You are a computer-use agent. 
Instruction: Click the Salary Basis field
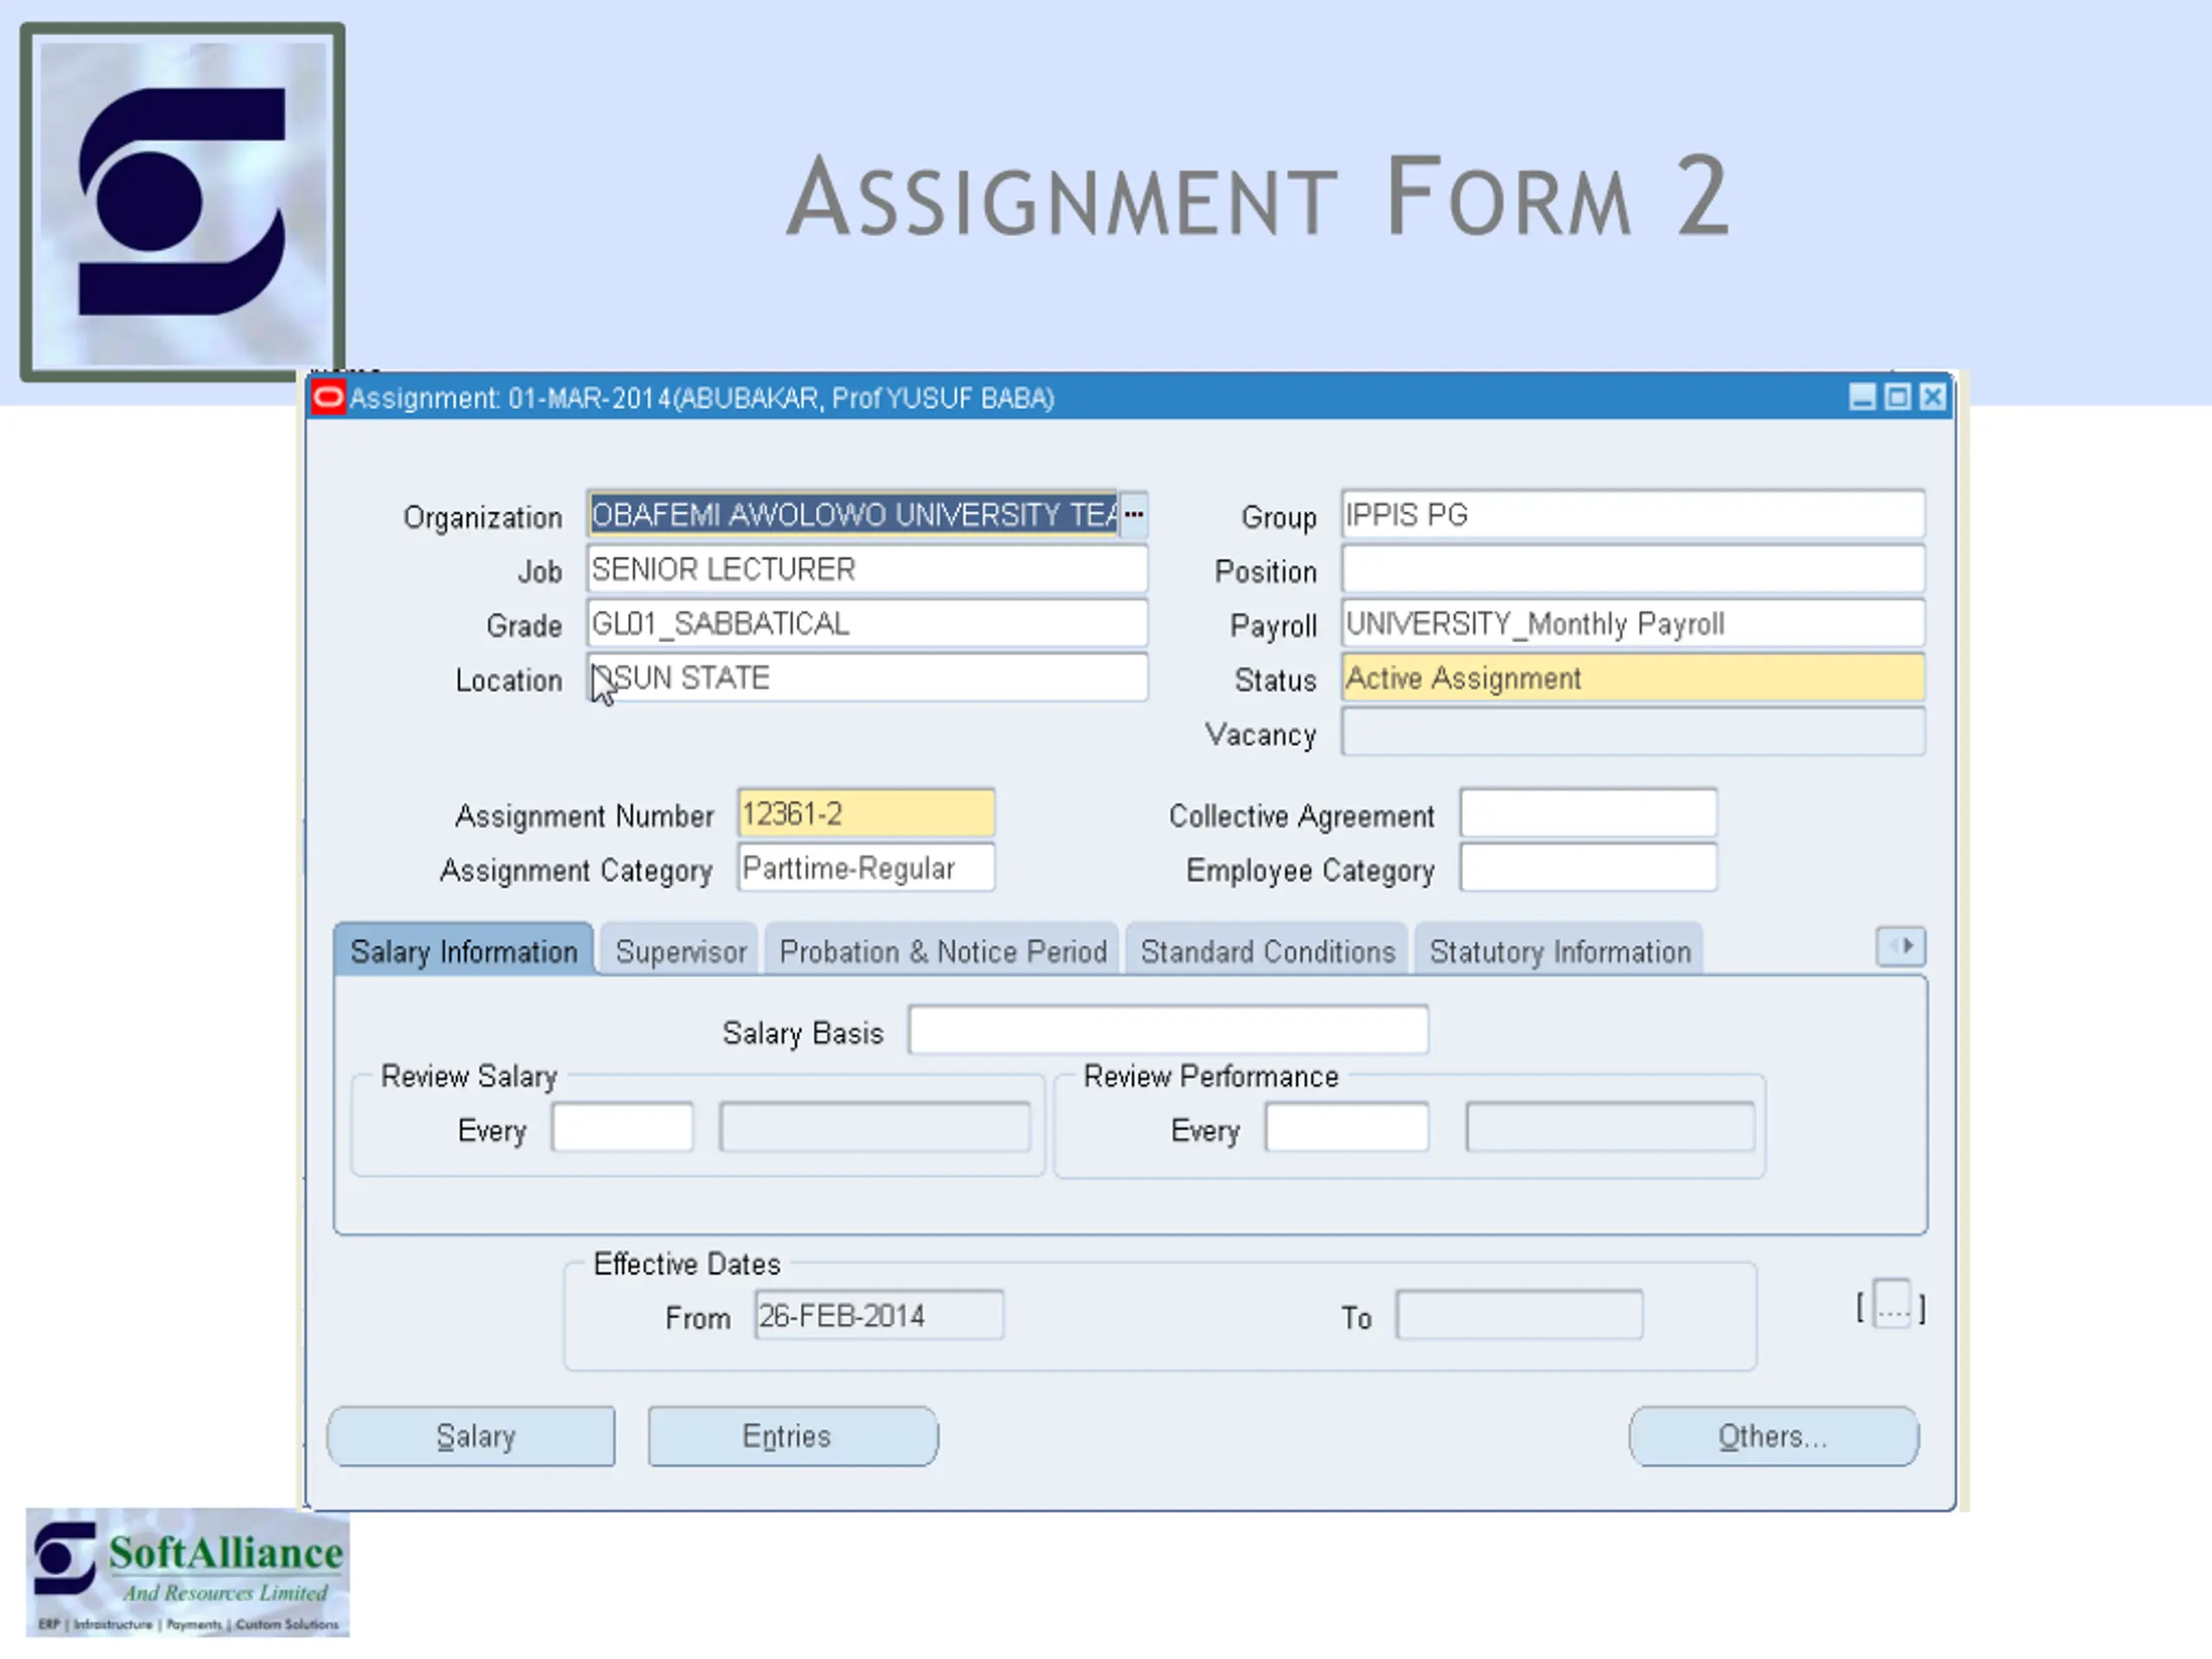[1168, 1030]
